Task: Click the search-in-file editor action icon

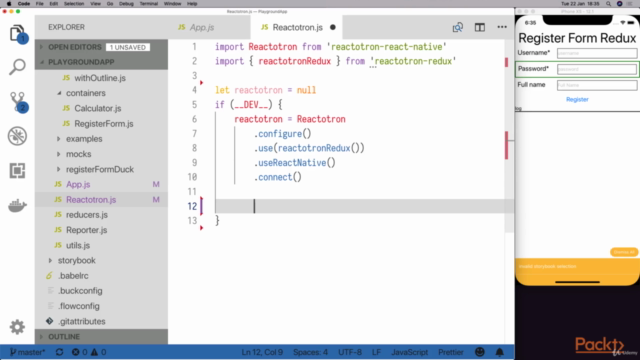Action: 458,27
